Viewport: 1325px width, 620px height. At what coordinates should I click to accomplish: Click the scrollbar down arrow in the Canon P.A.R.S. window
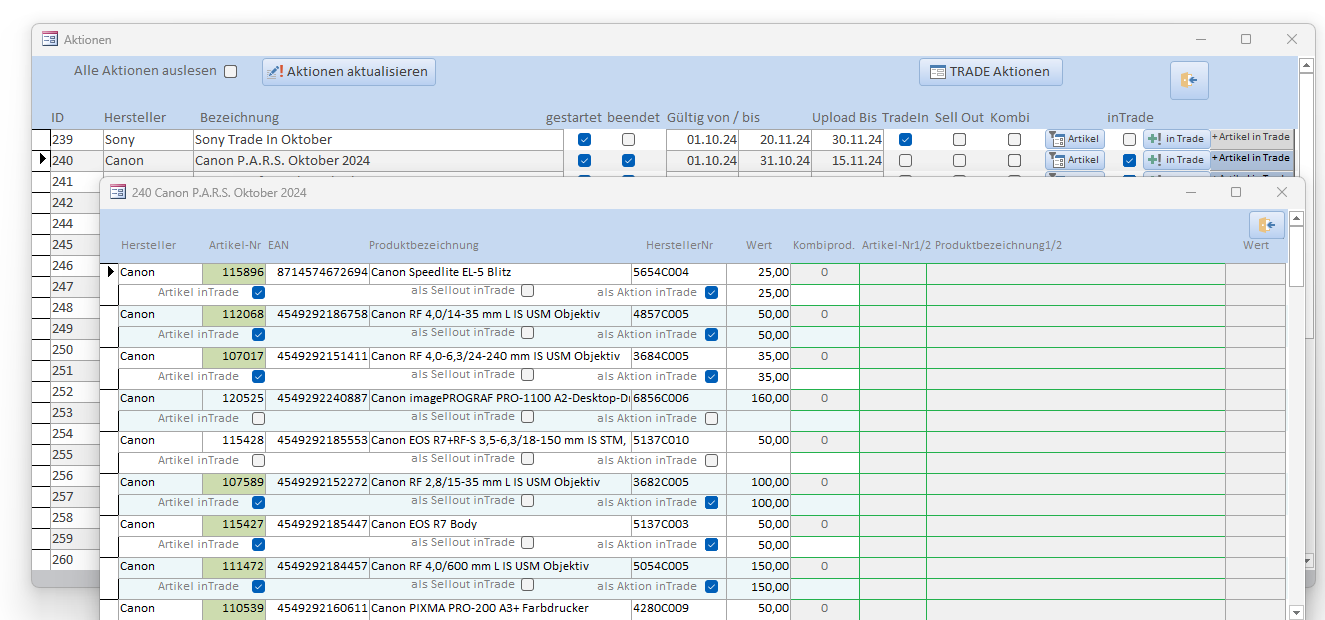click(x=1297, y=612)
